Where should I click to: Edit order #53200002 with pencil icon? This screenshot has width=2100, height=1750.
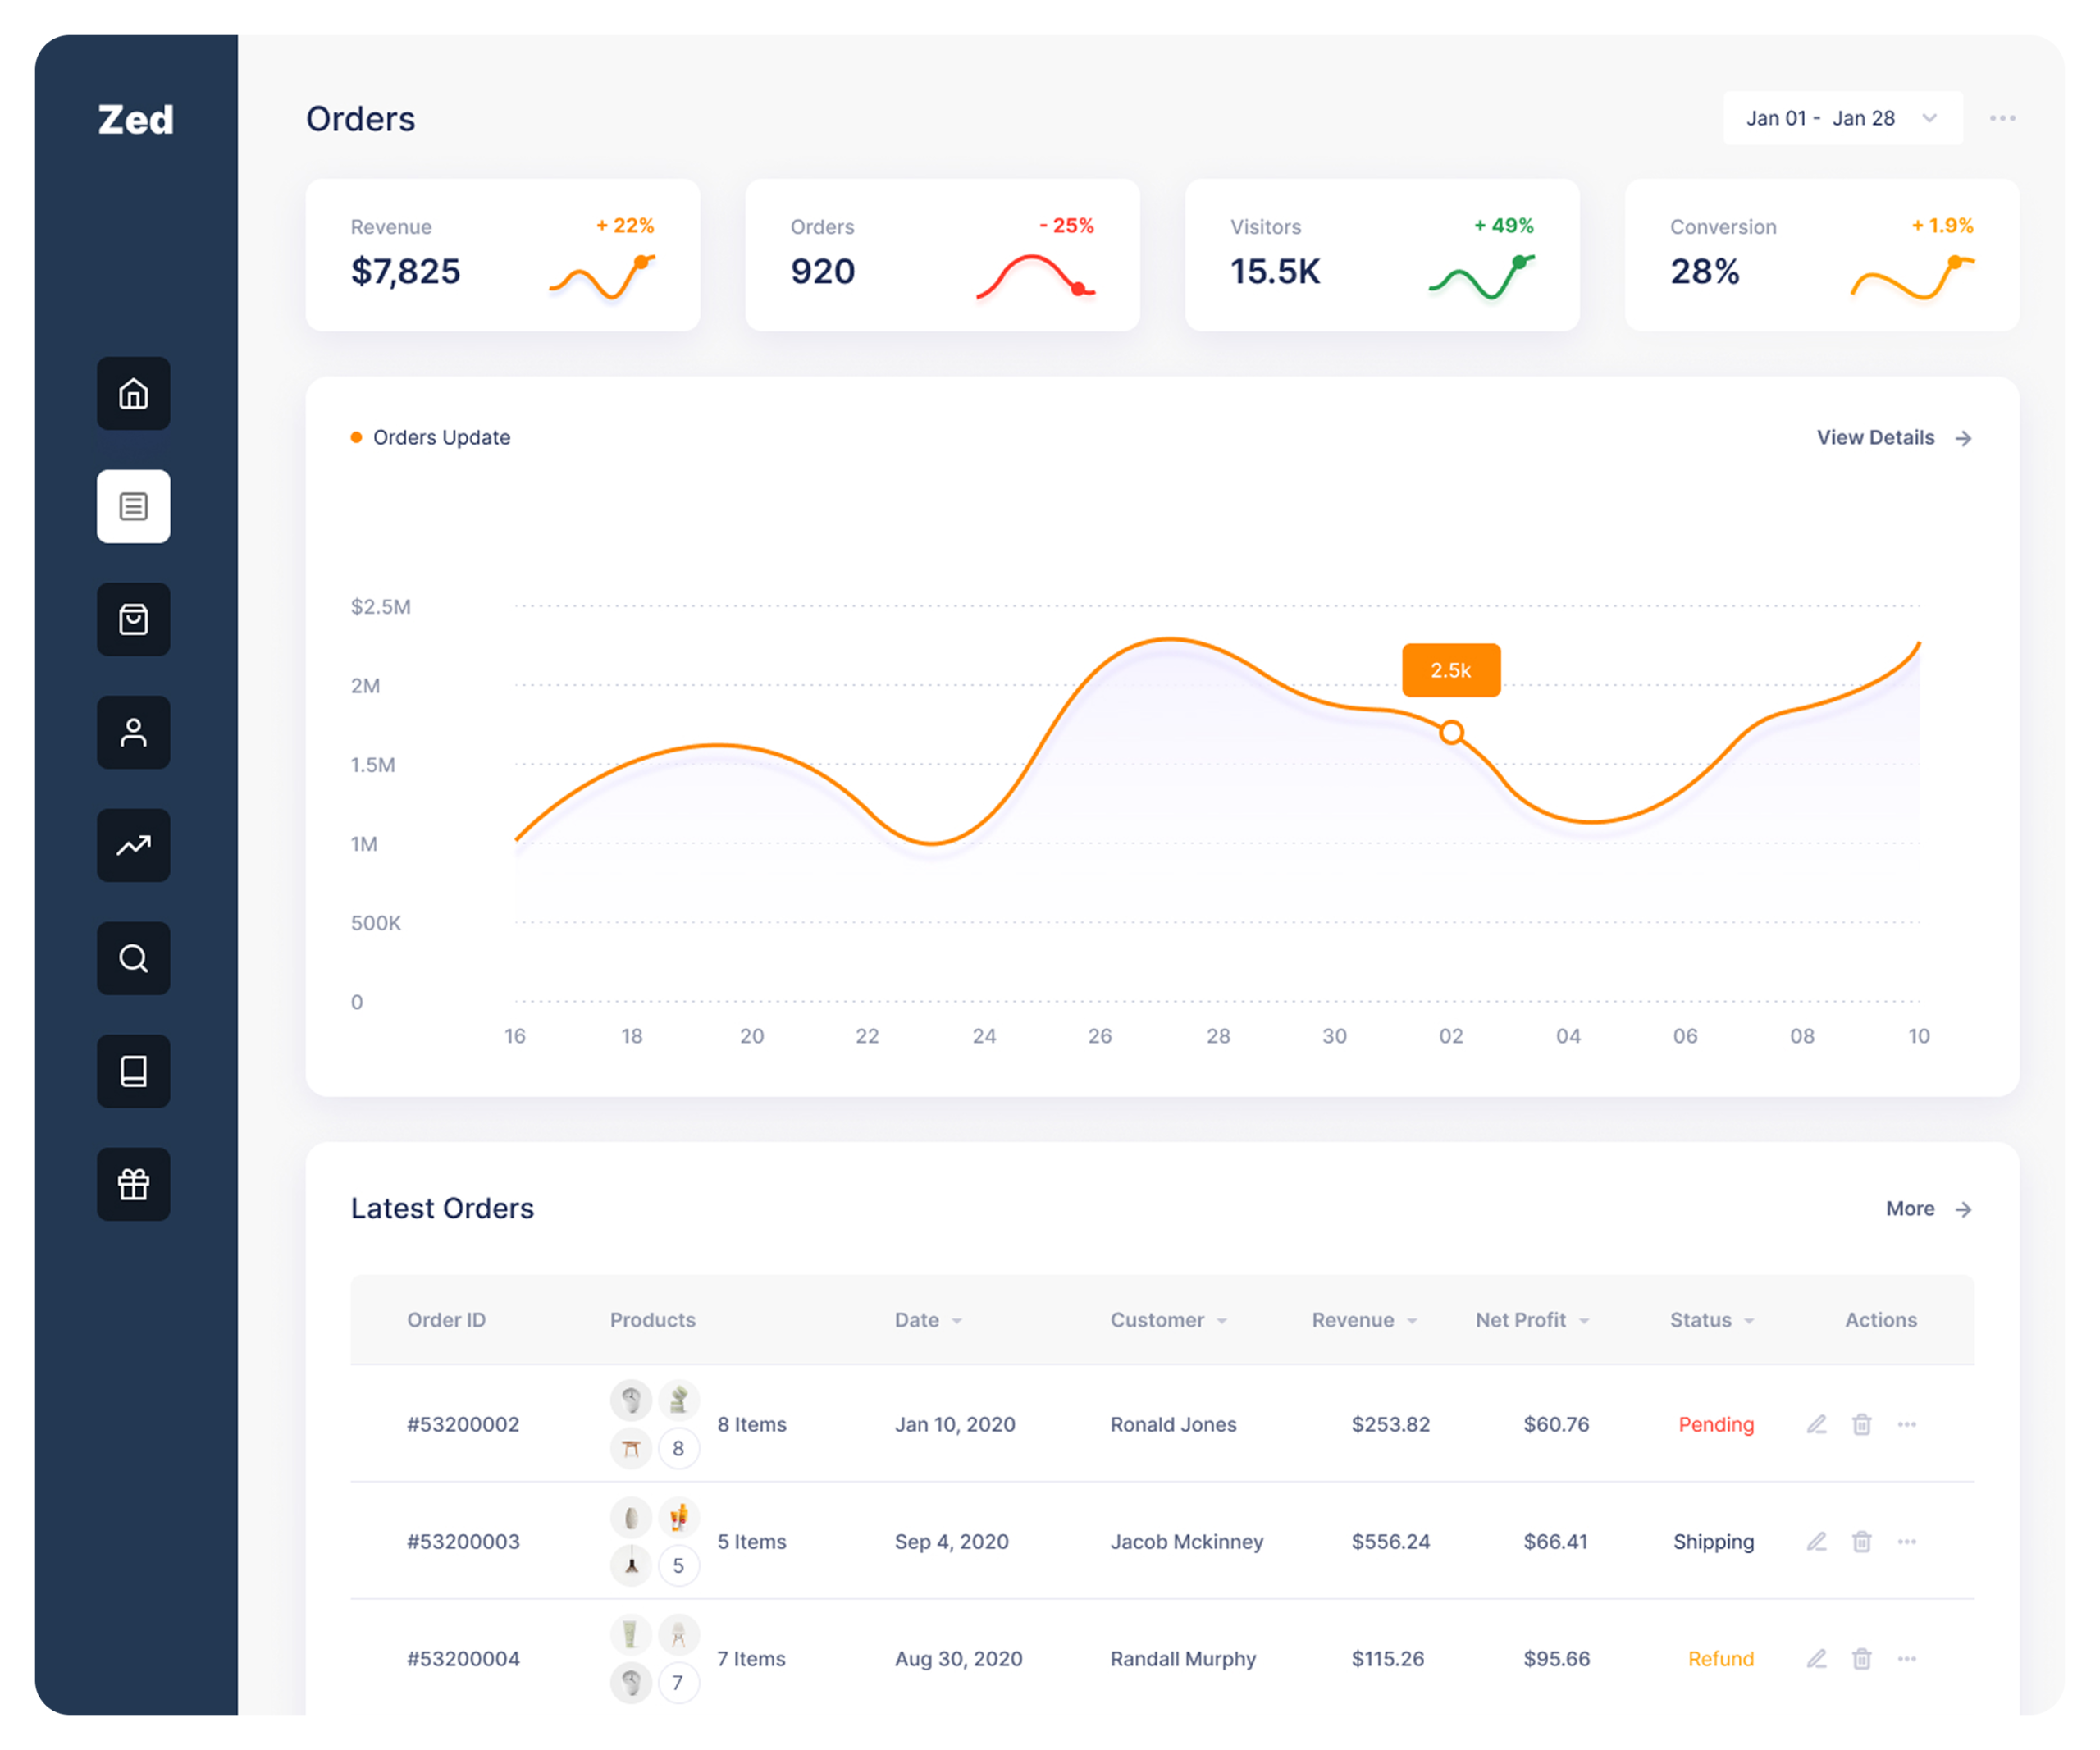coord(1816,1424)
